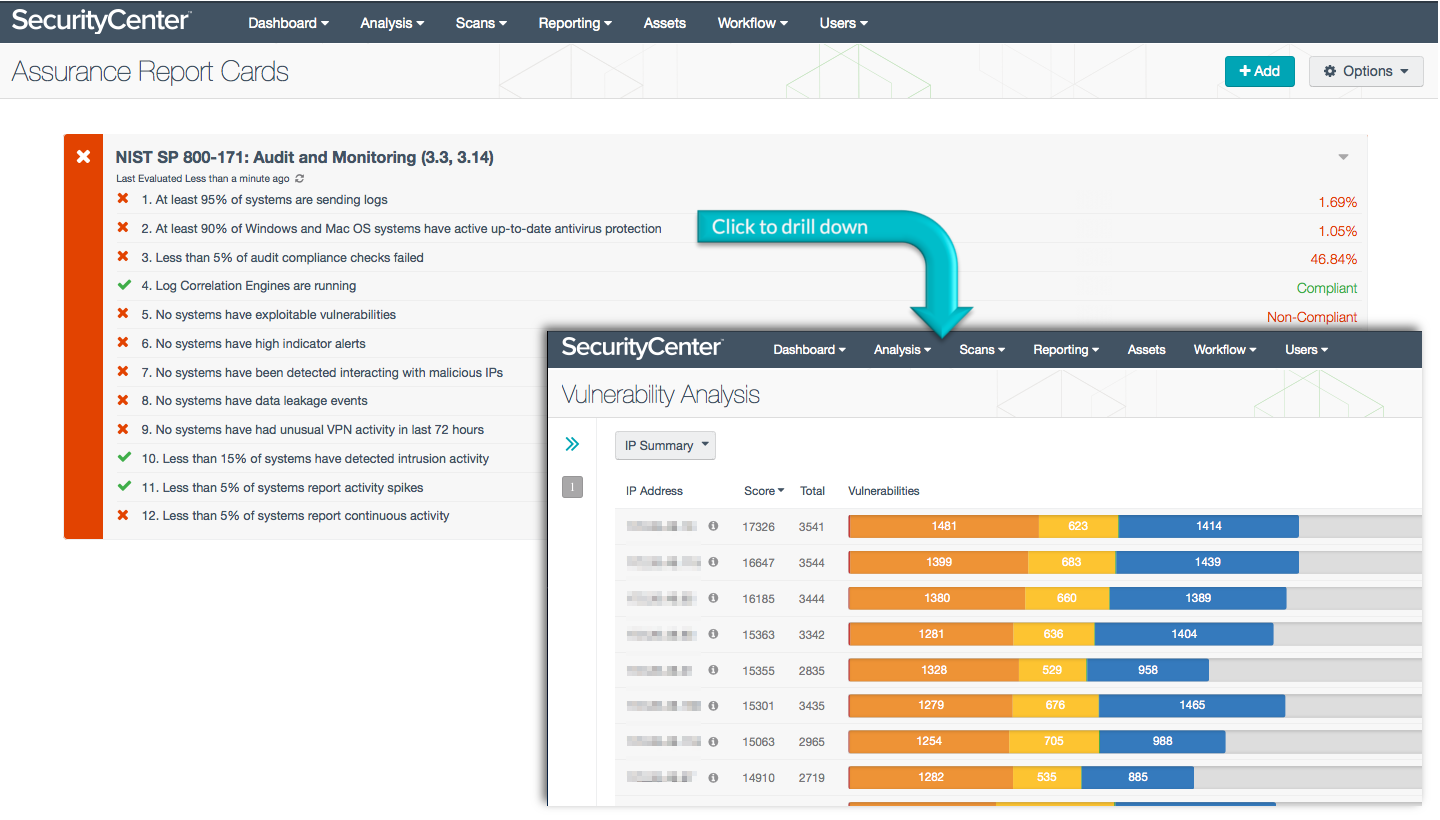Click the info icon in the row scoring 15355
The image size is (1440, 820).
[713, 670]
